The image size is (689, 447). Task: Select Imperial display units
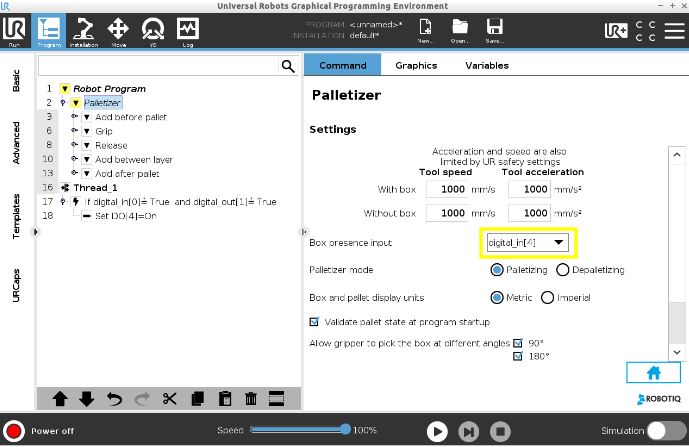[x=548, y=298]
